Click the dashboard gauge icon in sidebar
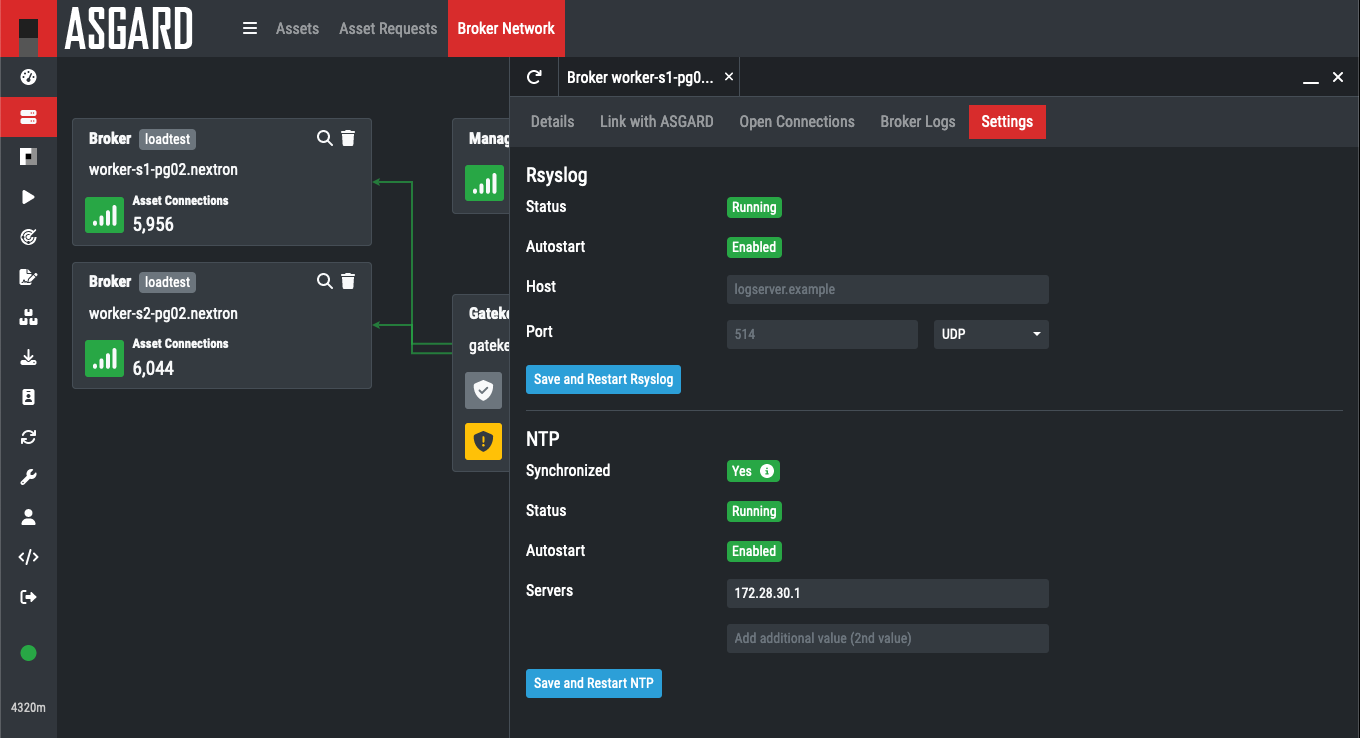 point(28,77)
